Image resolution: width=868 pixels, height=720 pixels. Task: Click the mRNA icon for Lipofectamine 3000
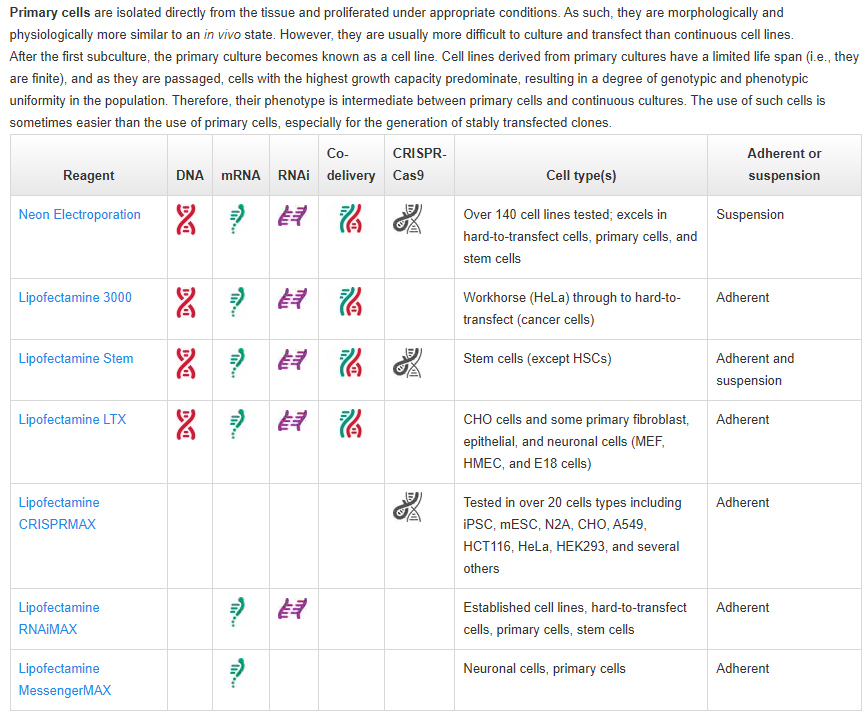click(237, 302)
